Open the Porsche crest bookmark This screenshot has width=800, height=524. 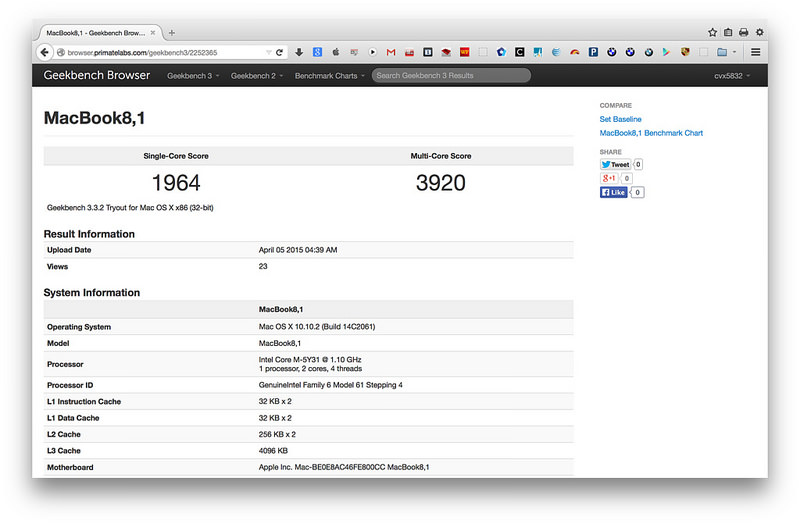point(685,52)
